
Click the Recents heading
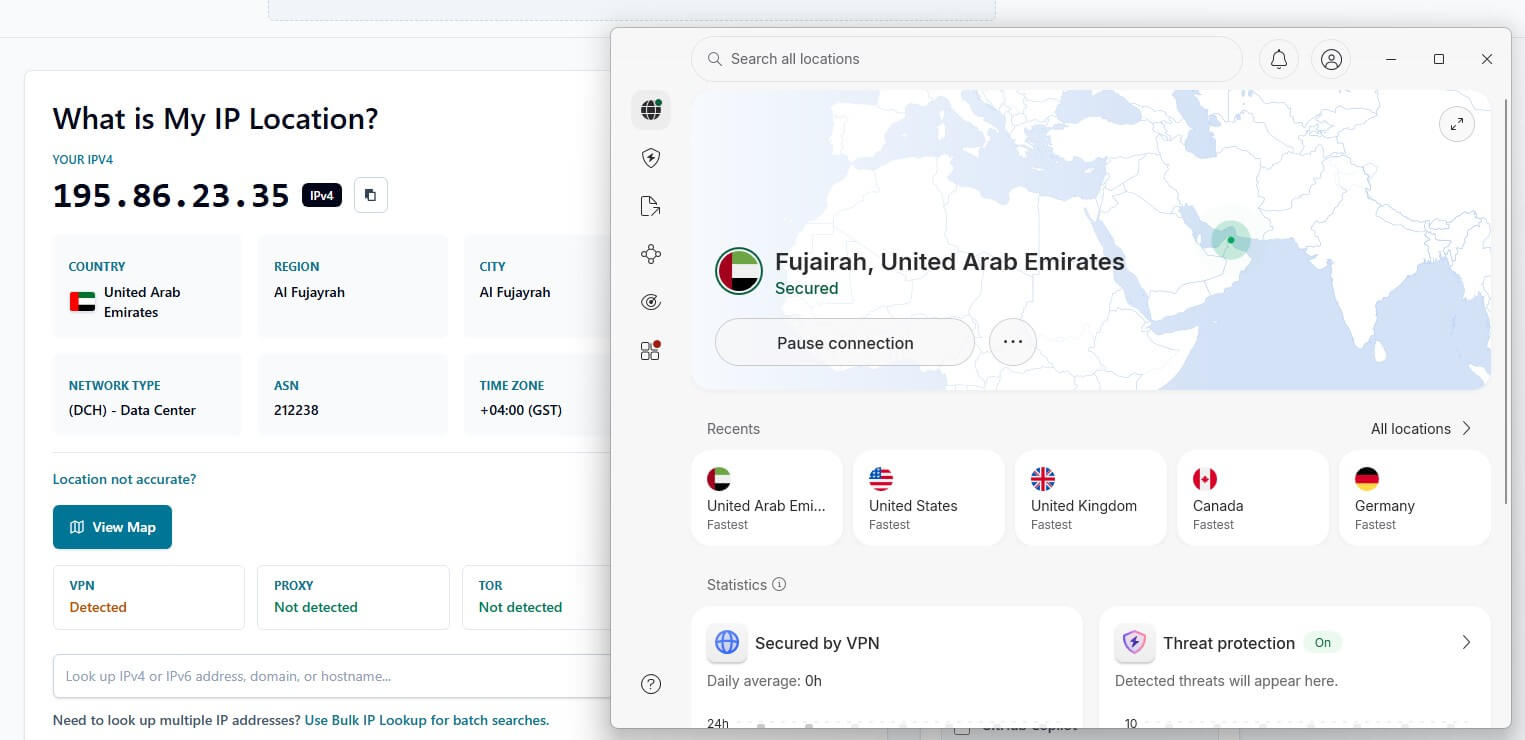733,429
